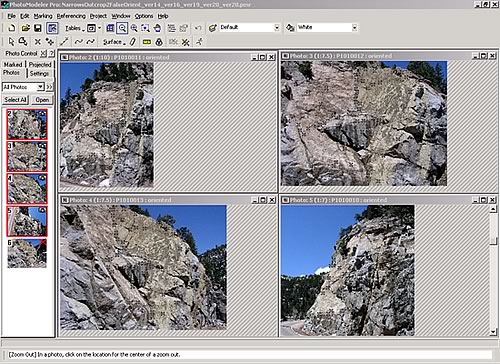This screenshot has width=500, height=364.
Task: Select the line marking tool icon
Action: (x=64, y=42)
